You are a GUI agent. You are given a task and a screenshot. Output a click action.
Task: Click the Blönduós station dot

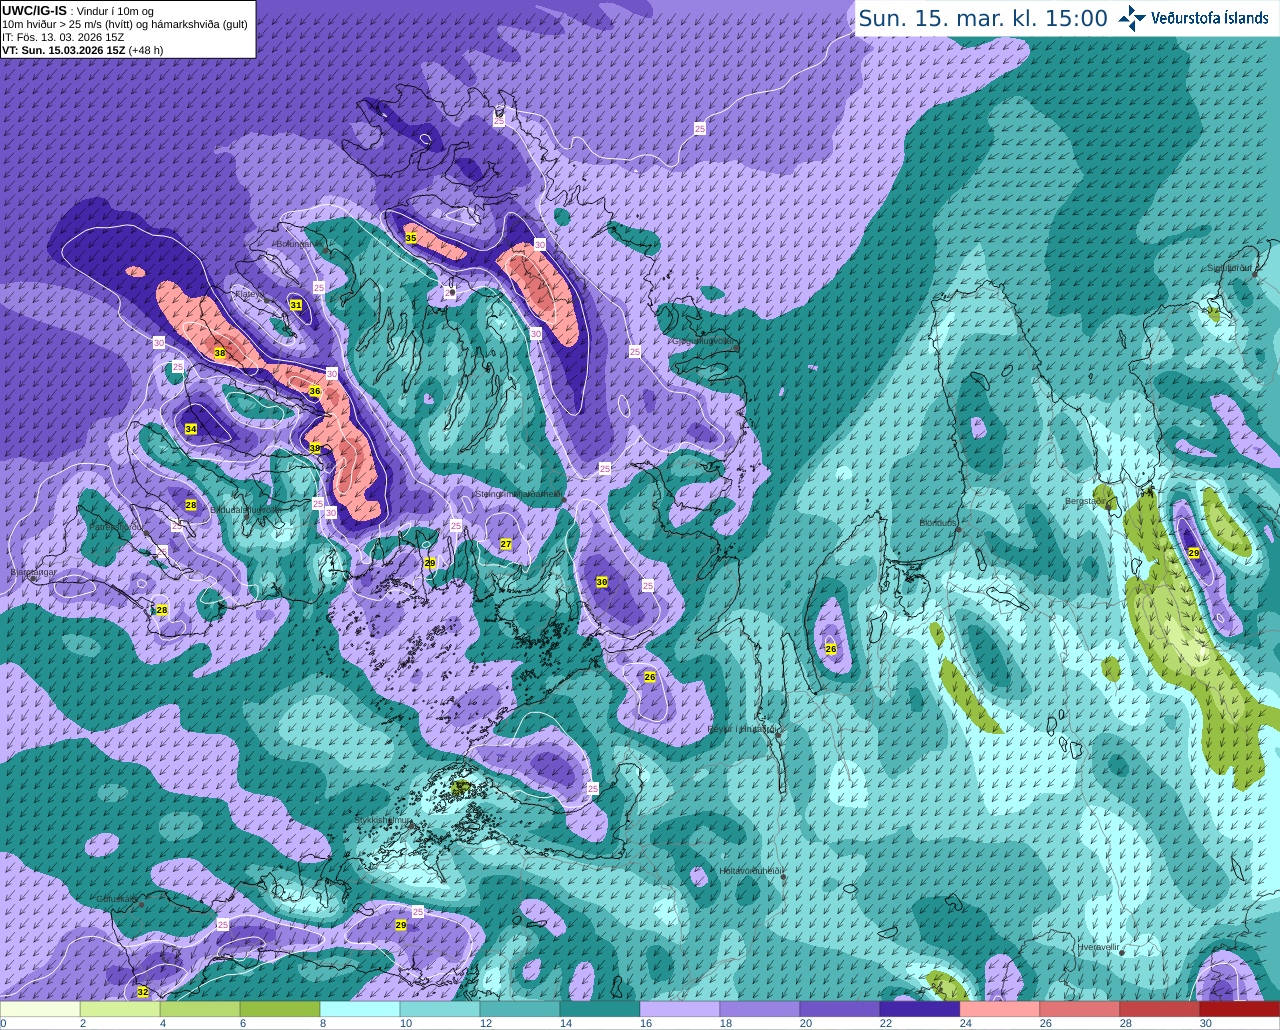coord(958,530)
